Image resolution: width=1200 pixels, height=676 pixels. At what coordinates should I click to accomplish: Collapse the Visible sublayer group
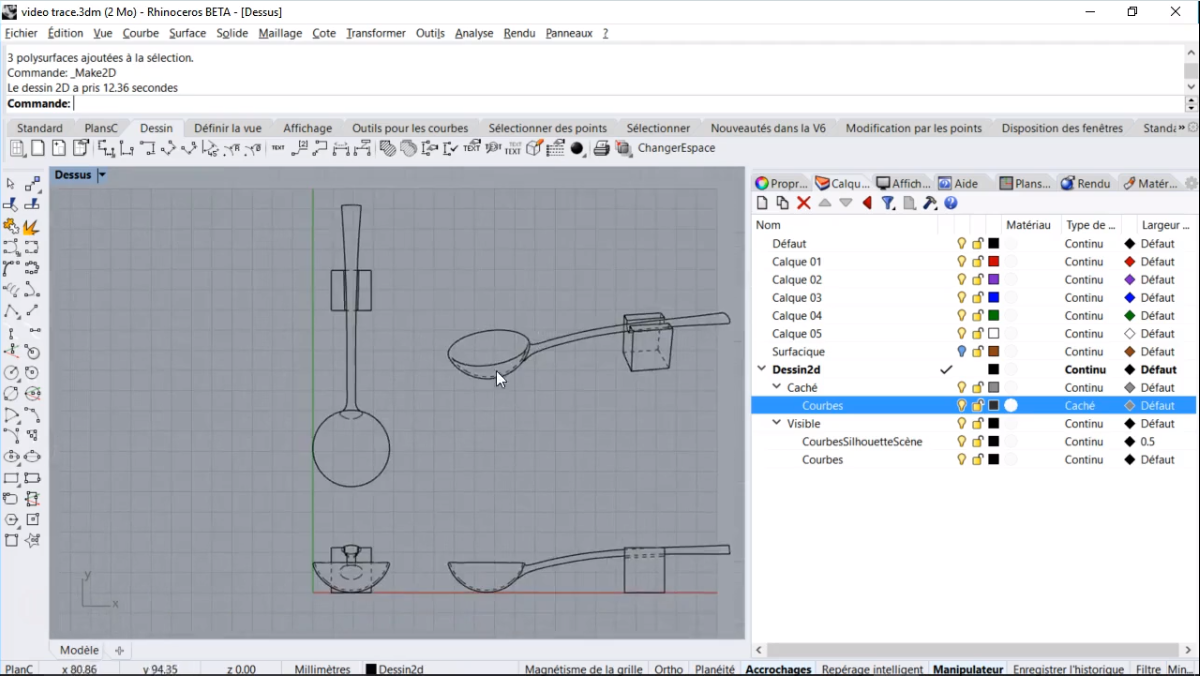click(777, 424)
